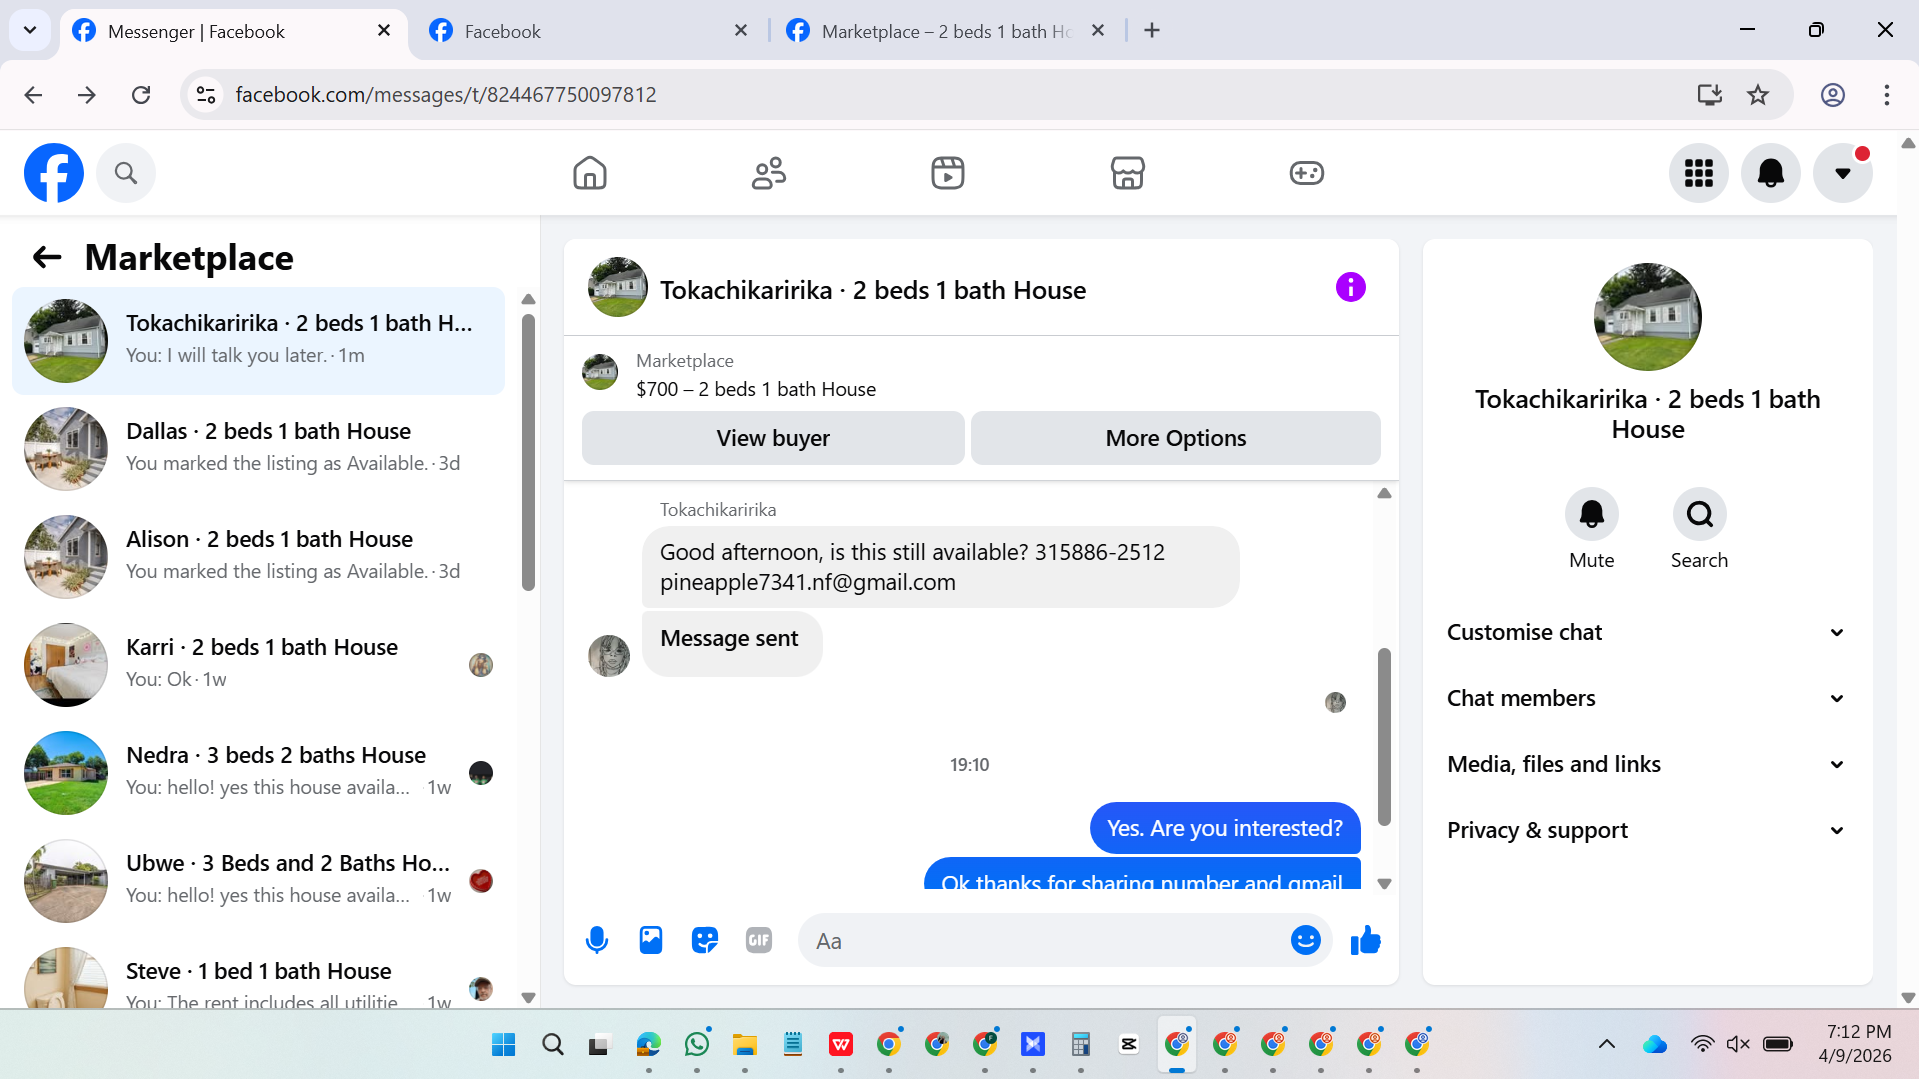Open Windows Start menu
Viewport: 1919px width, 1079px height.
pos(503,1044)
